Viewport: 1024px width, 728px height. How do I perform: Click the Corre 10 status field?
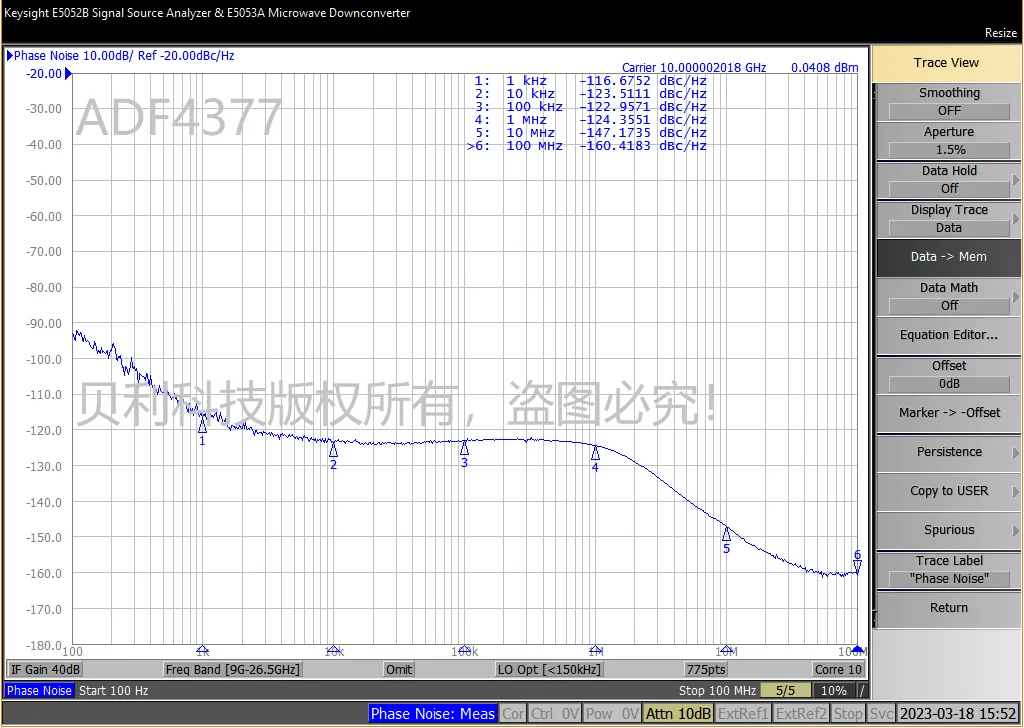pyautogui.click(x=838, y=670)
